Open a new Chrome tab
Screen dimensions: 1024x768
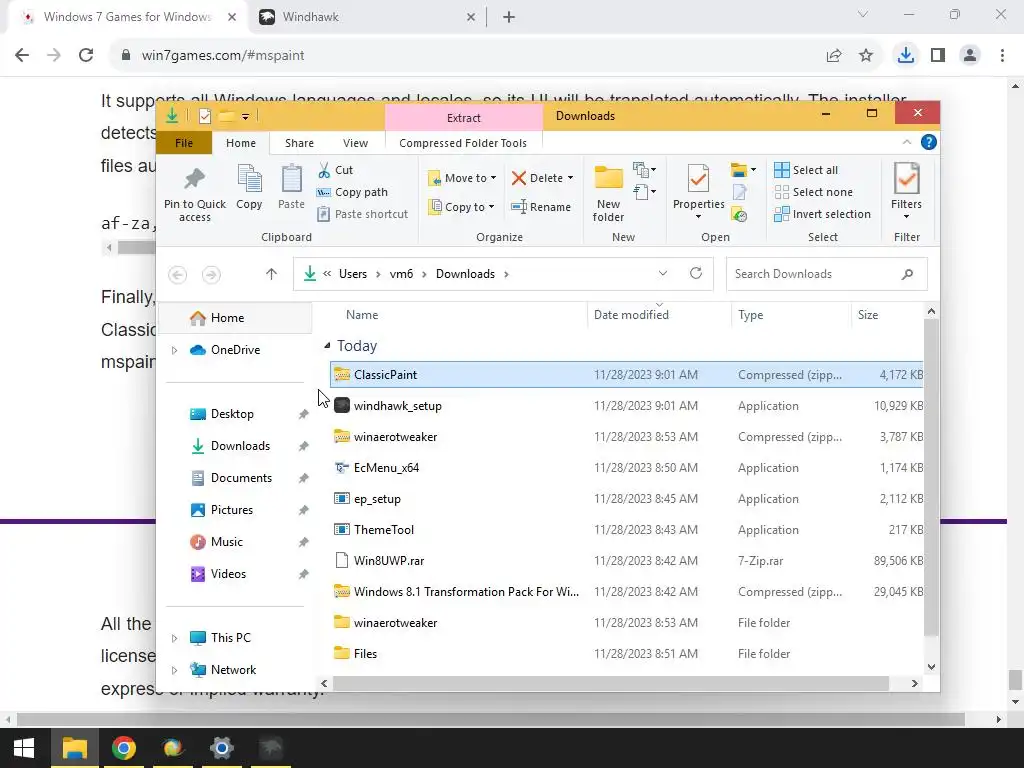509,17
